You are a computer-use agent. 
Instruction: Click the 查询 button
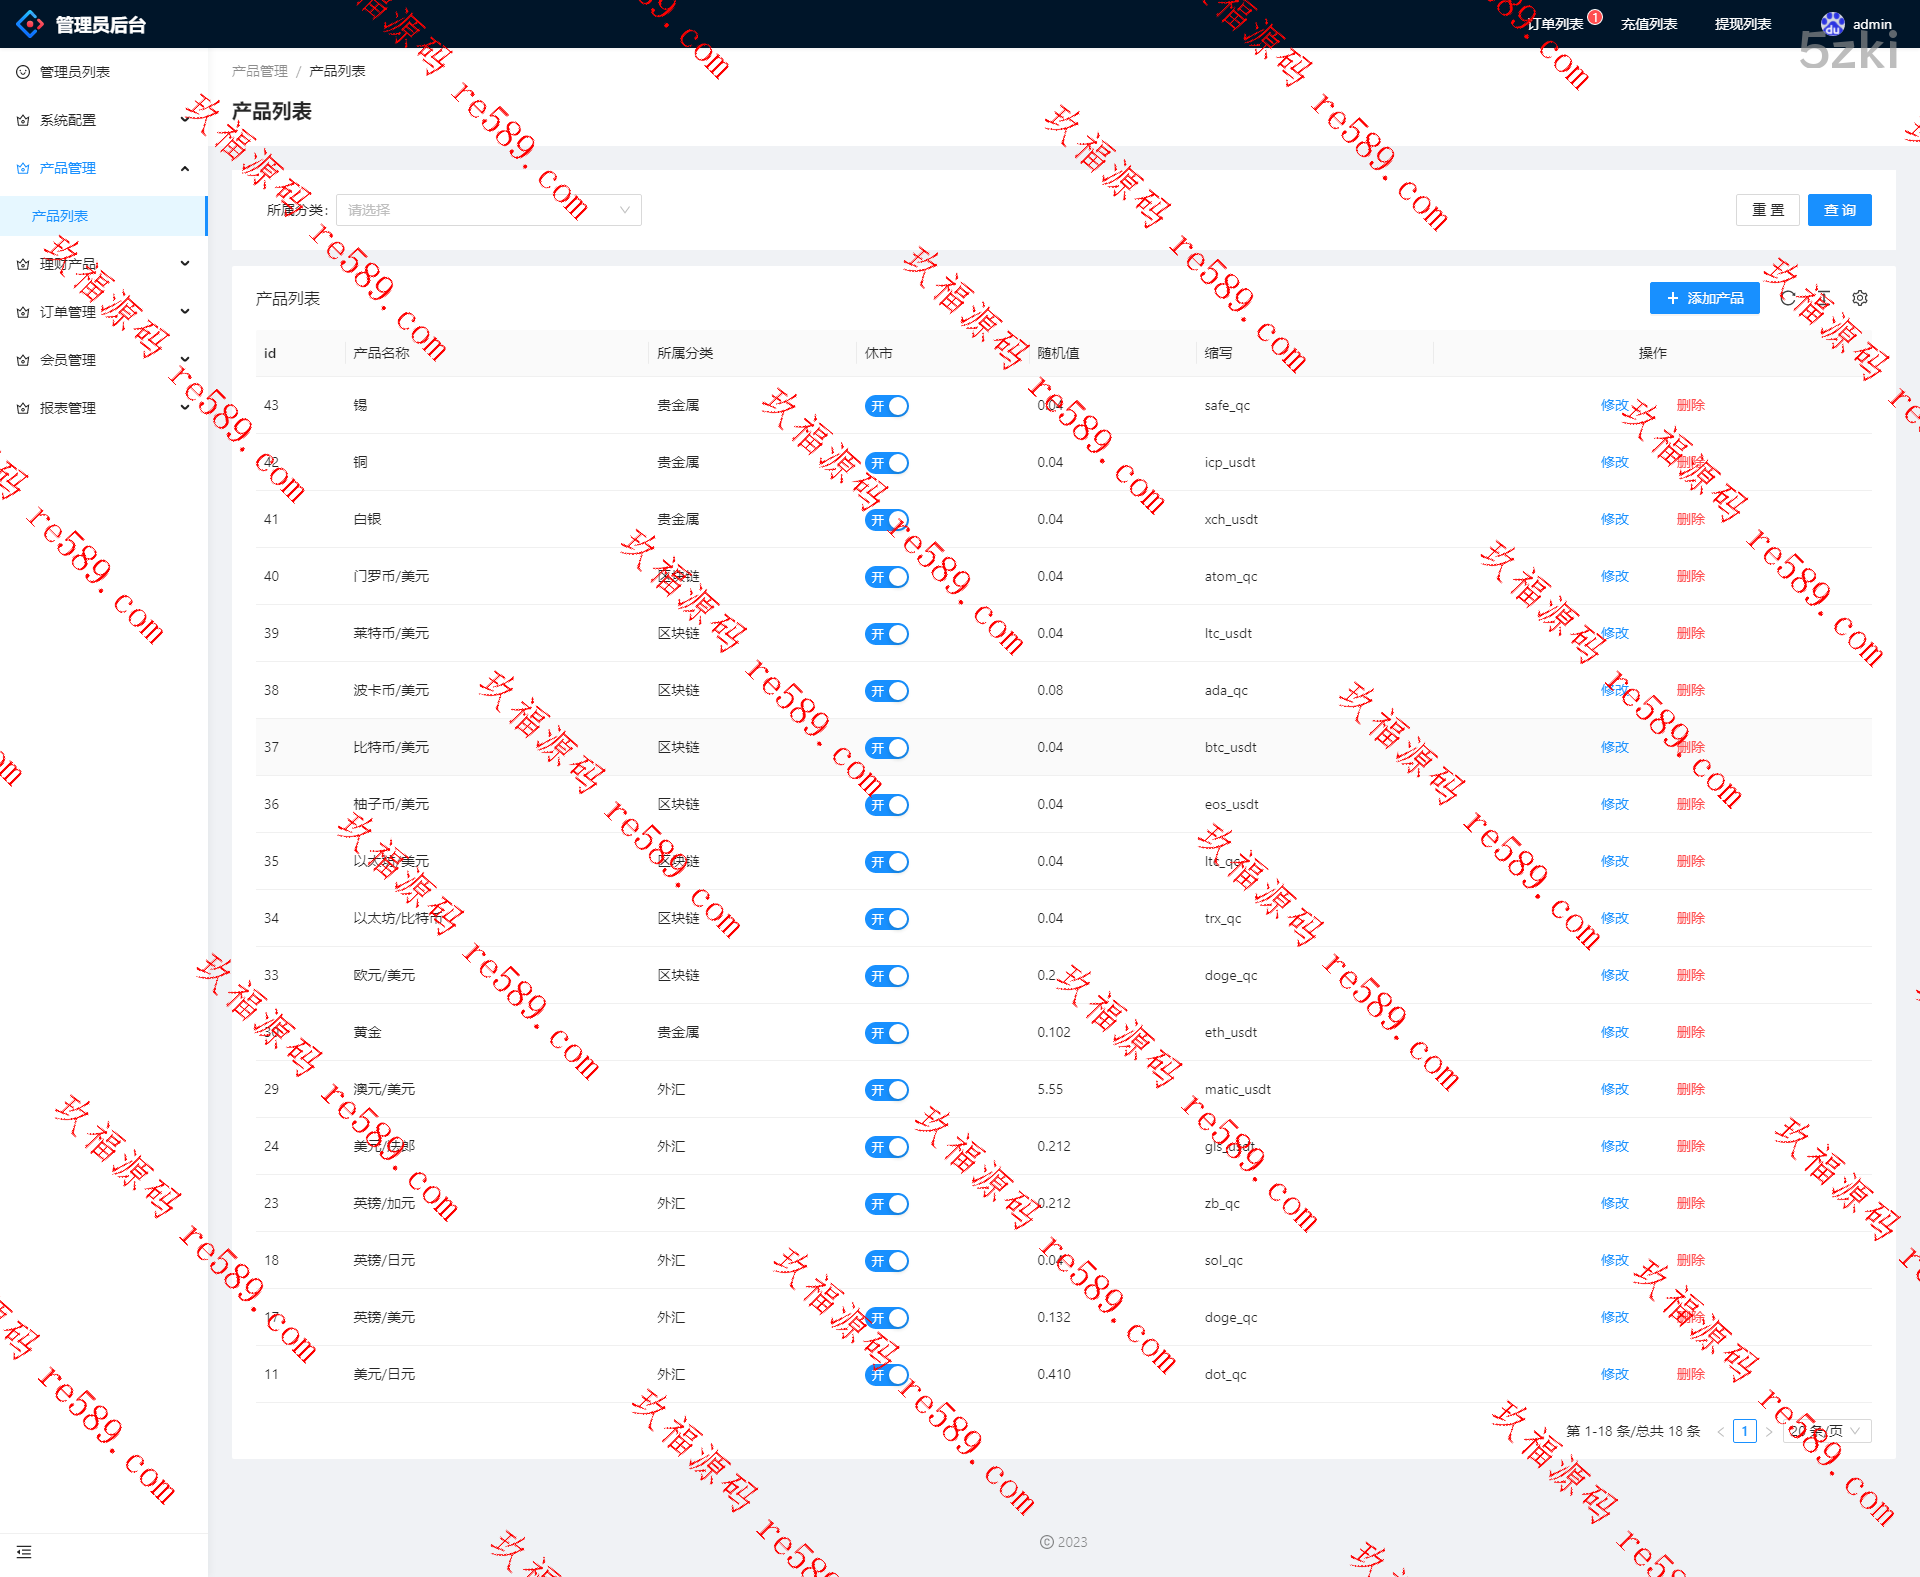tap(1839, 210)
